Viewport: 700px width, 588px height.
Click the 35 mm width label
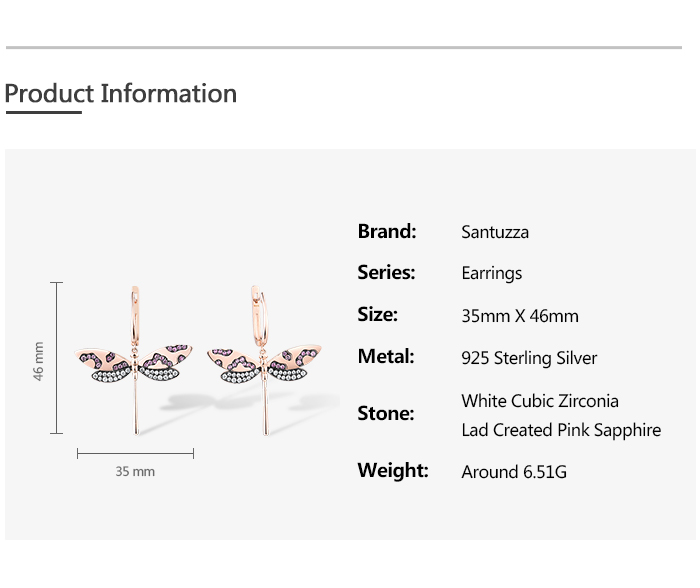click(135, 471)
